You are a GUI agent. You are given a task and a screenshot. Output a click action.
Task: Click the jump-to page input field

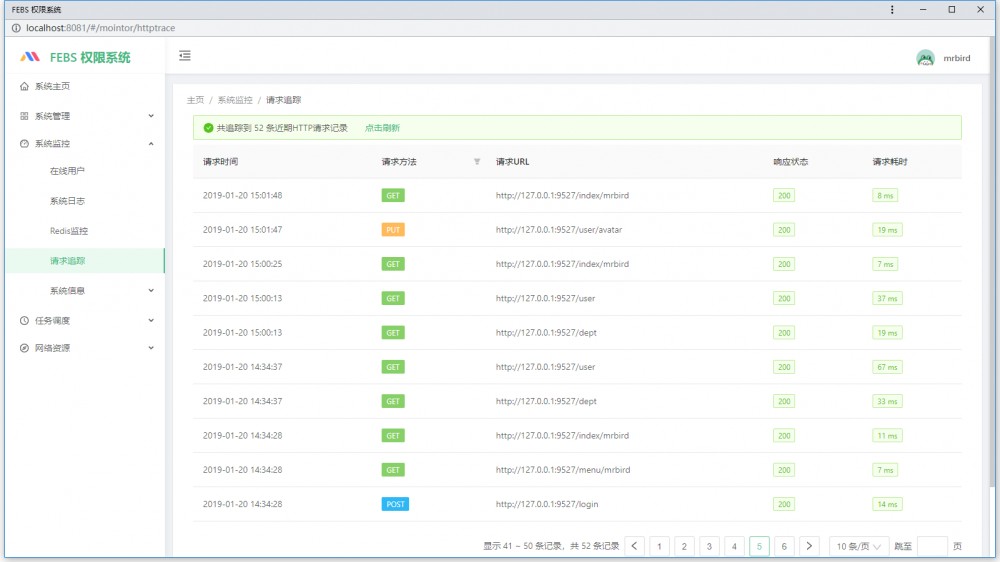coord(932,546)
